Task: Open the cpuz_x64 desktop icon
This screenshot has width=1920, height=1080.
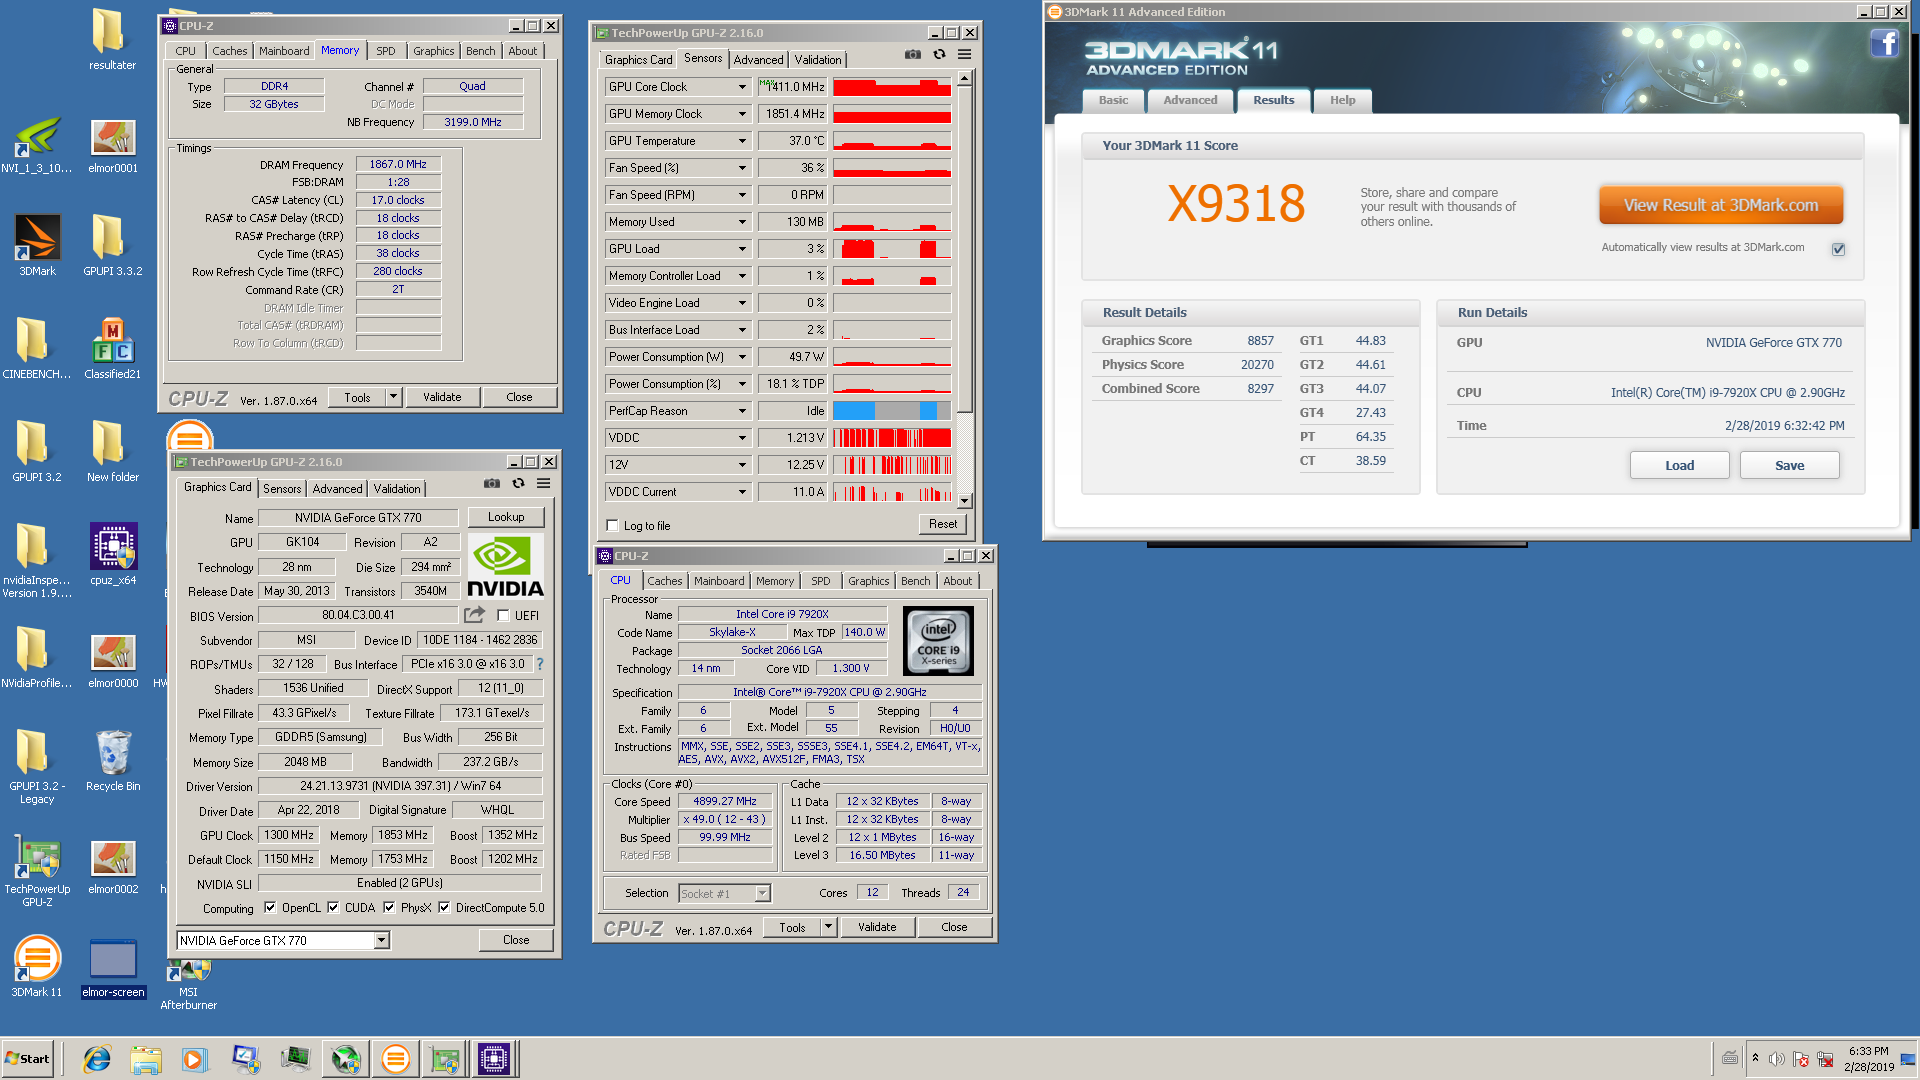Action: click(112, 555)
